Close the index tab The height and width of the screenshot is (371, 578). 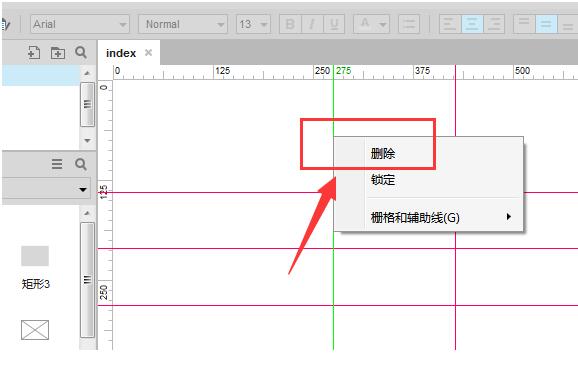(x=148, y=53)
